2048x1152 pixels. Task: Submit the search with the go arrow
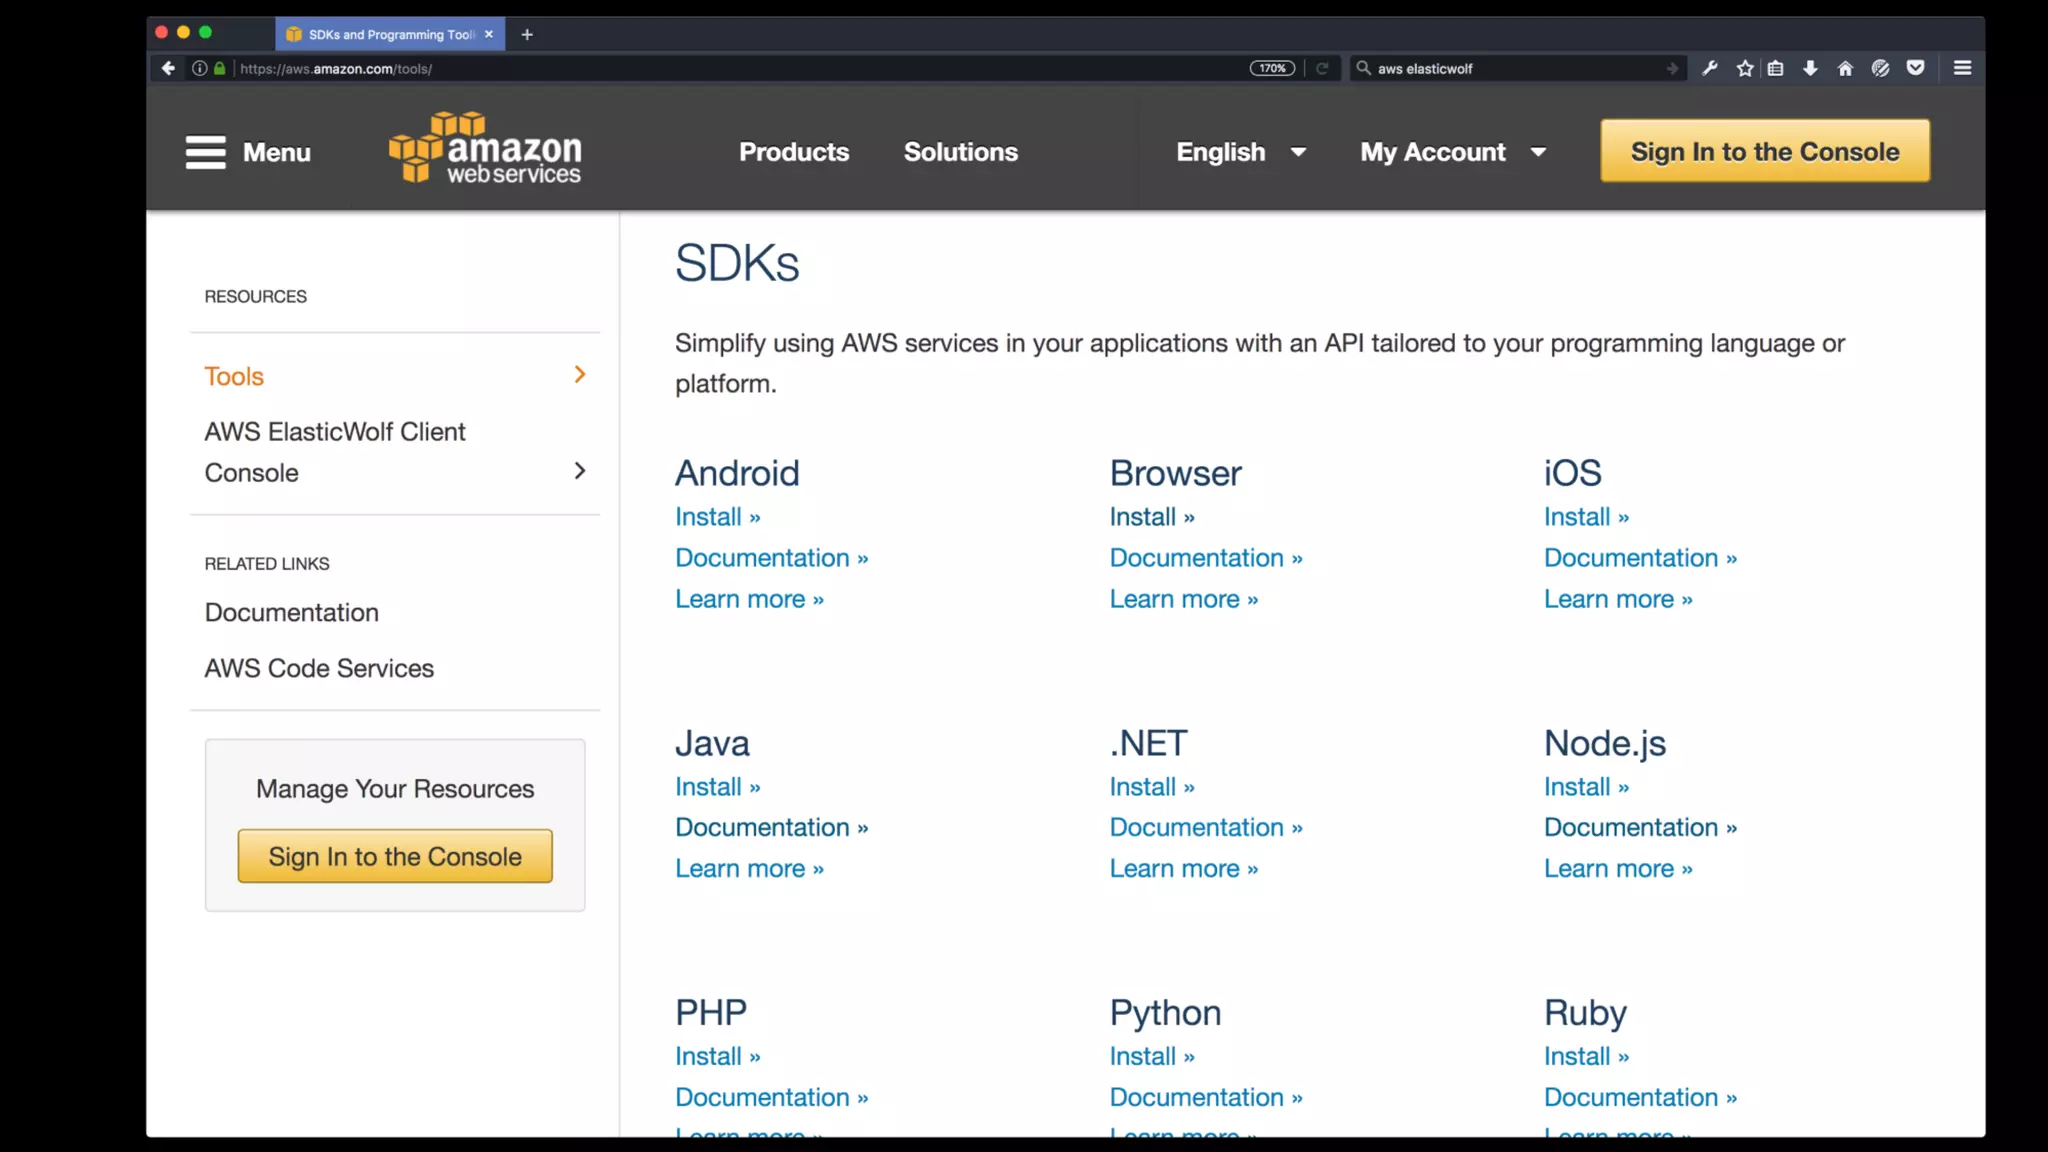1672,68
